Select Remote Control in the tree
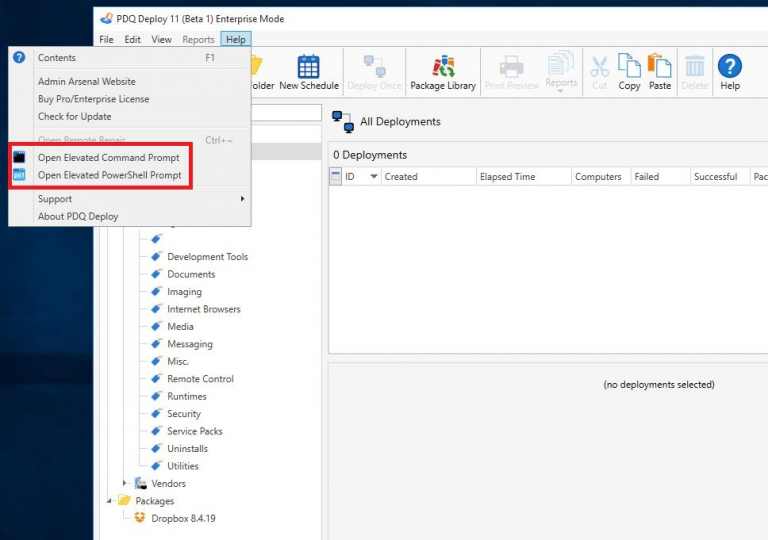 coord(200,379)
